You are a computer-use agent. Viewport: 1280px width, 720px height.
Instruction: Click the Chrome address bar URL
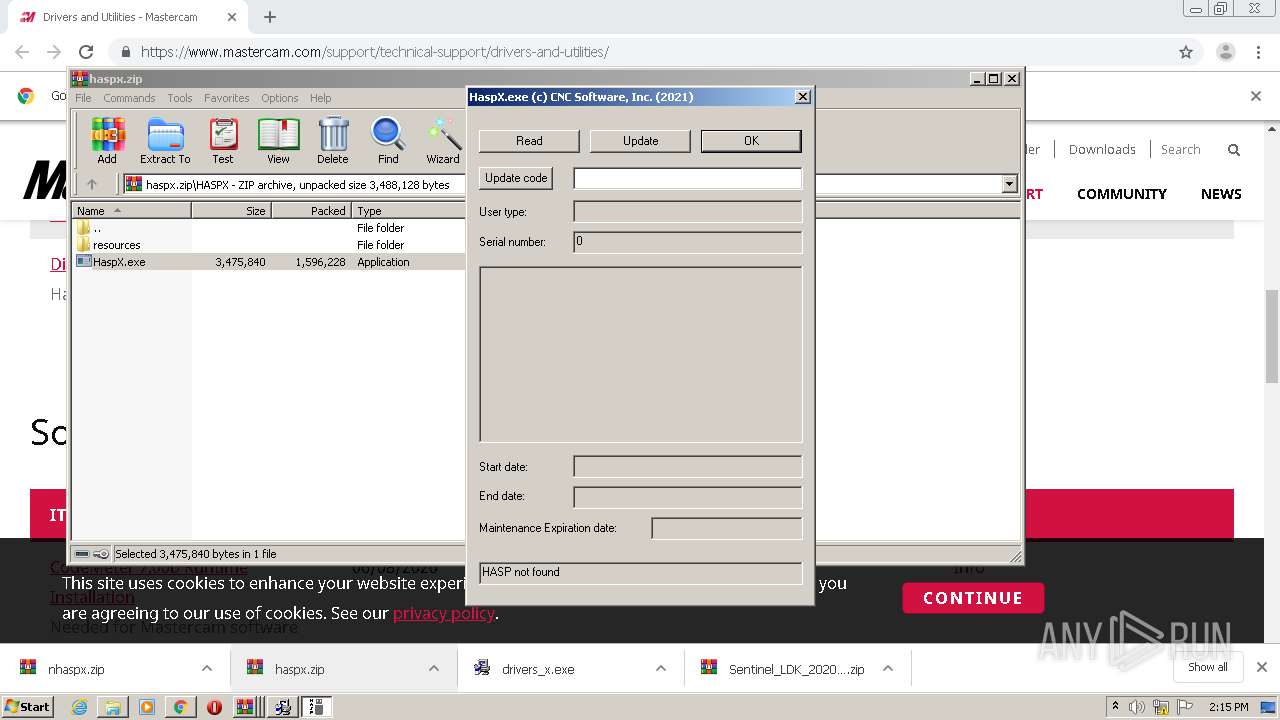coord(374,52)
